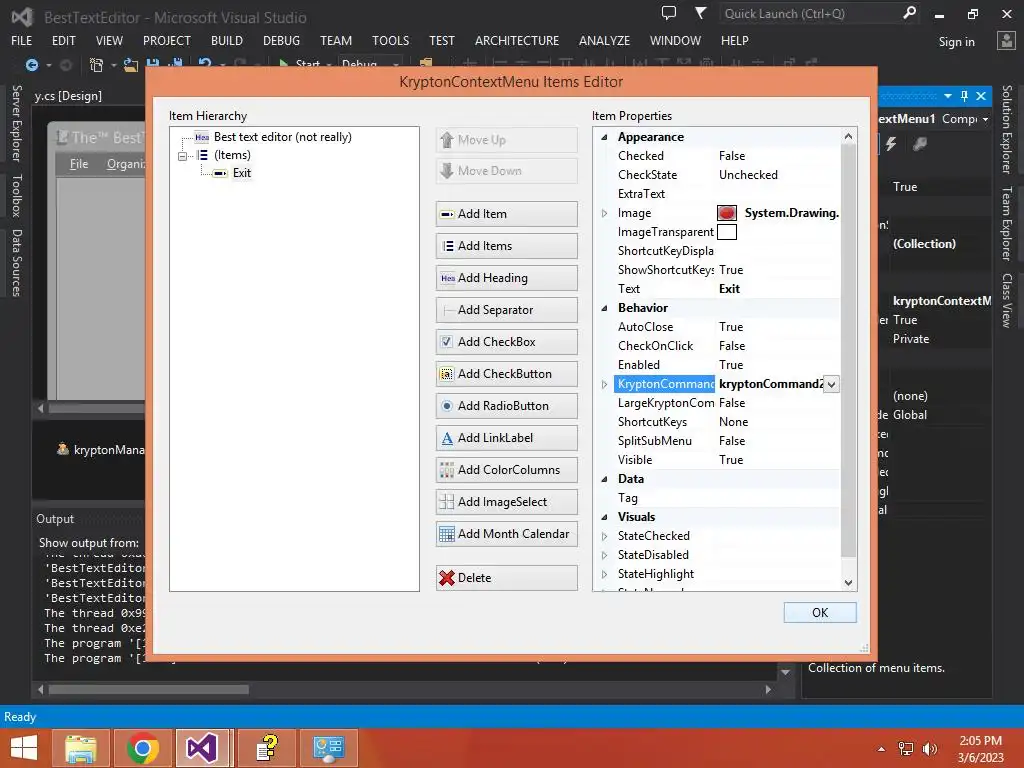
Task: Open the Toolbox side tab
Action: pos(17,196)
